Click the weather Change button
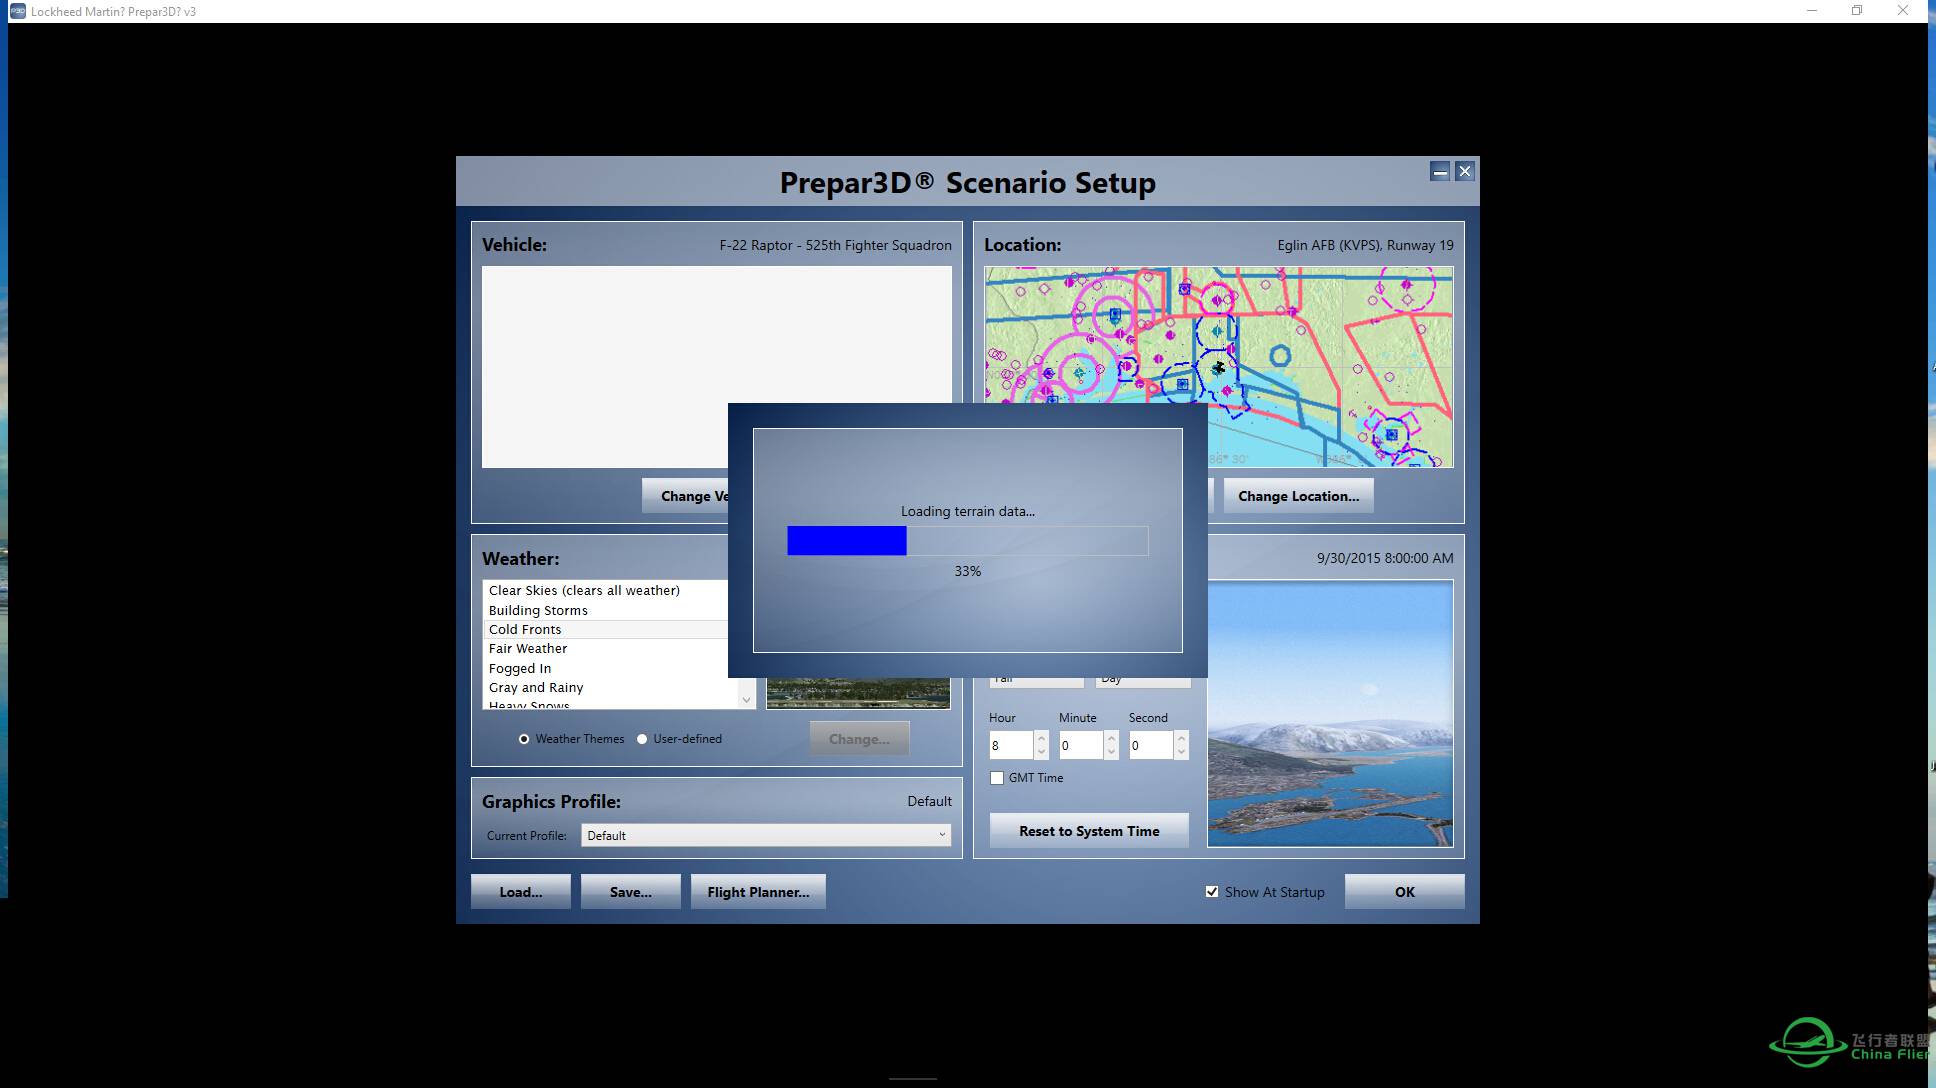The height and width of the screenshot is (1088, 1936). (859, 739)
